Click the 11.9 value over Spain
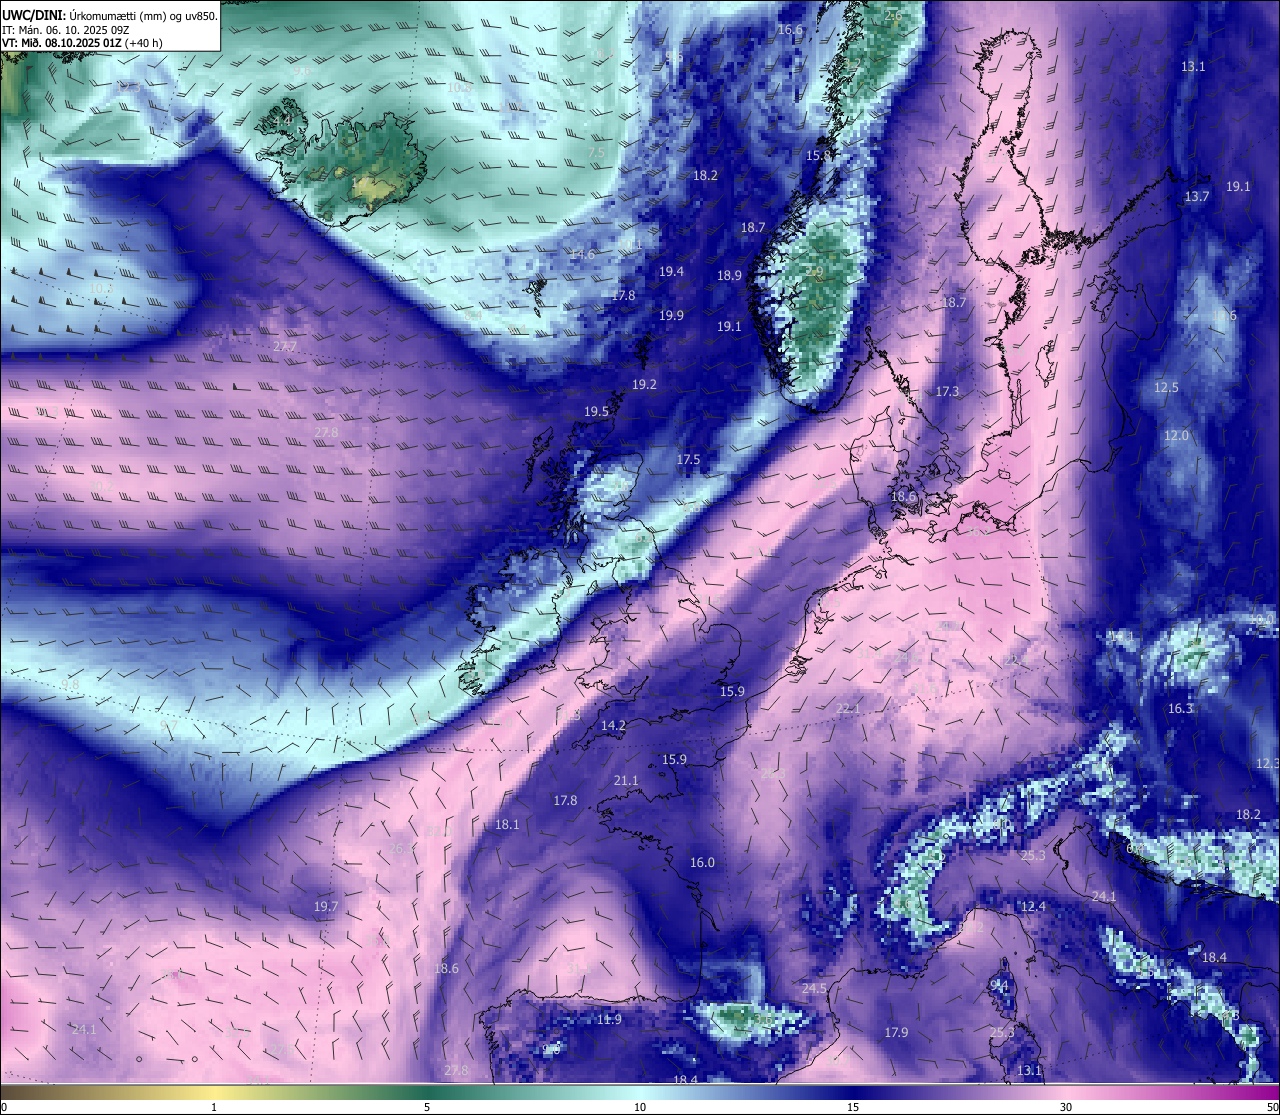Image resolution: width=1280 pixels, height=1115 pixels. (609, 1020)
